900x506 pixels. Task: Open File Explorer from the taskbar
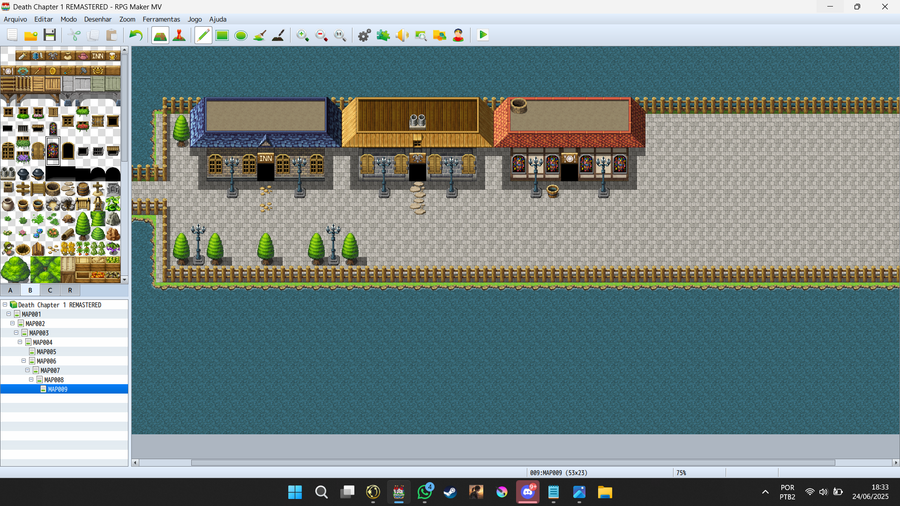[x=605, y=492]
